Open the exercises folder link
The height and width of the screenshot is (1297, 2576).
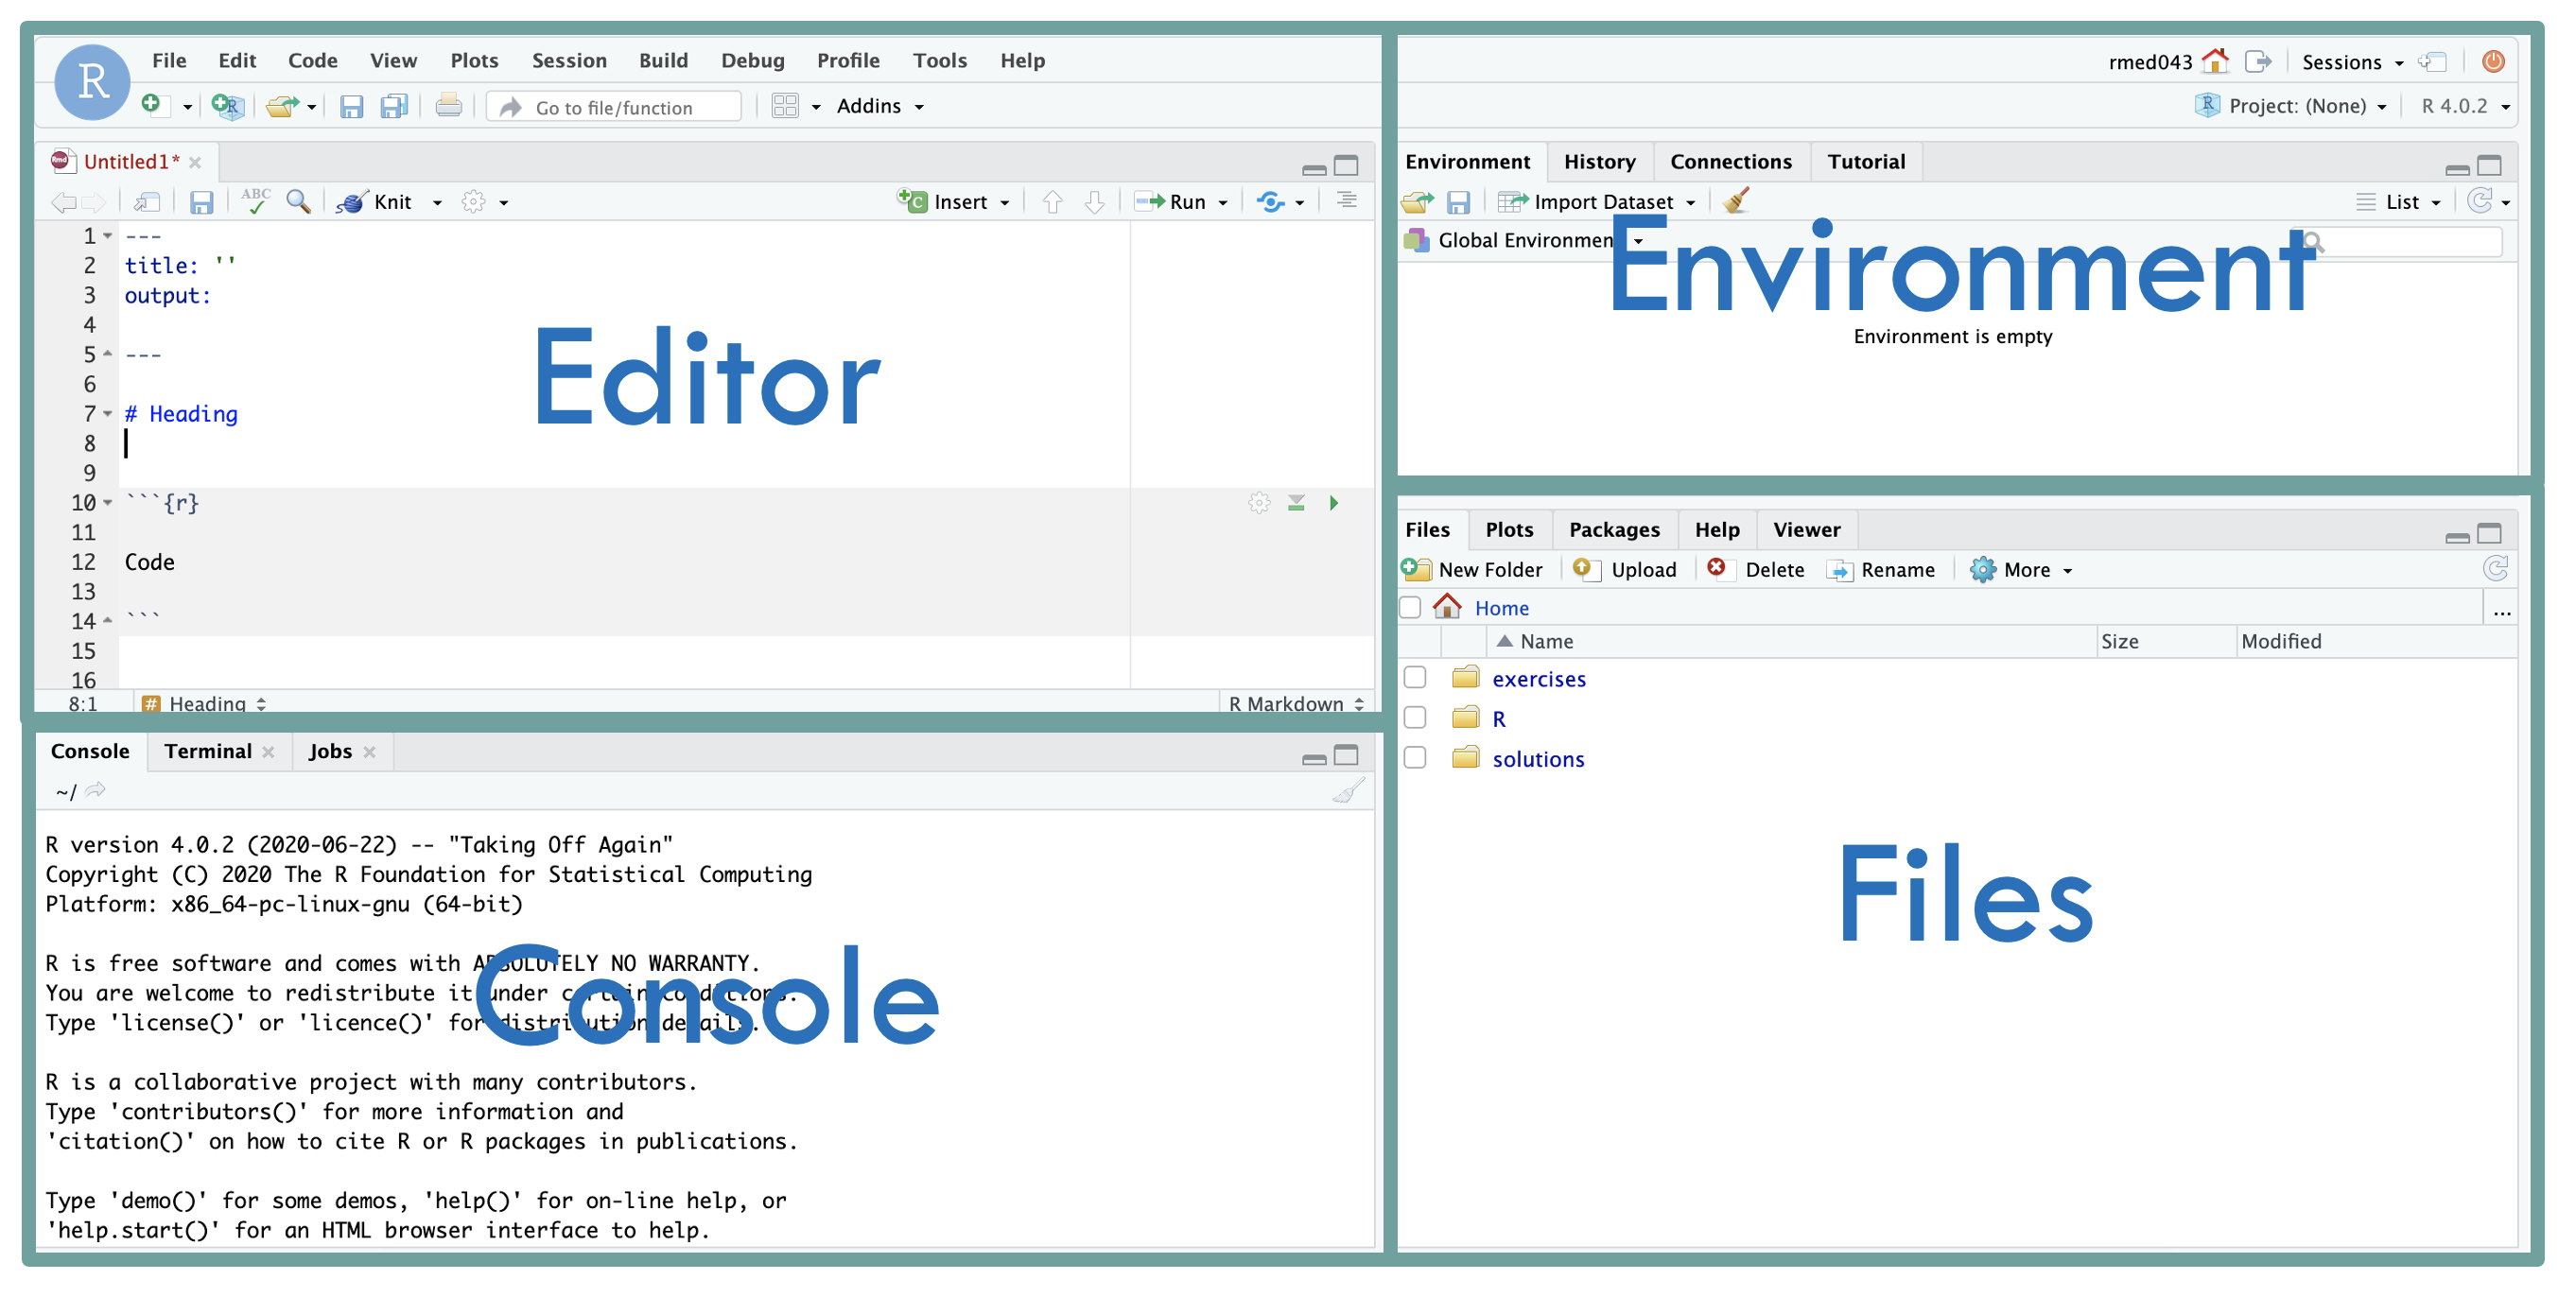point(1538,679)
